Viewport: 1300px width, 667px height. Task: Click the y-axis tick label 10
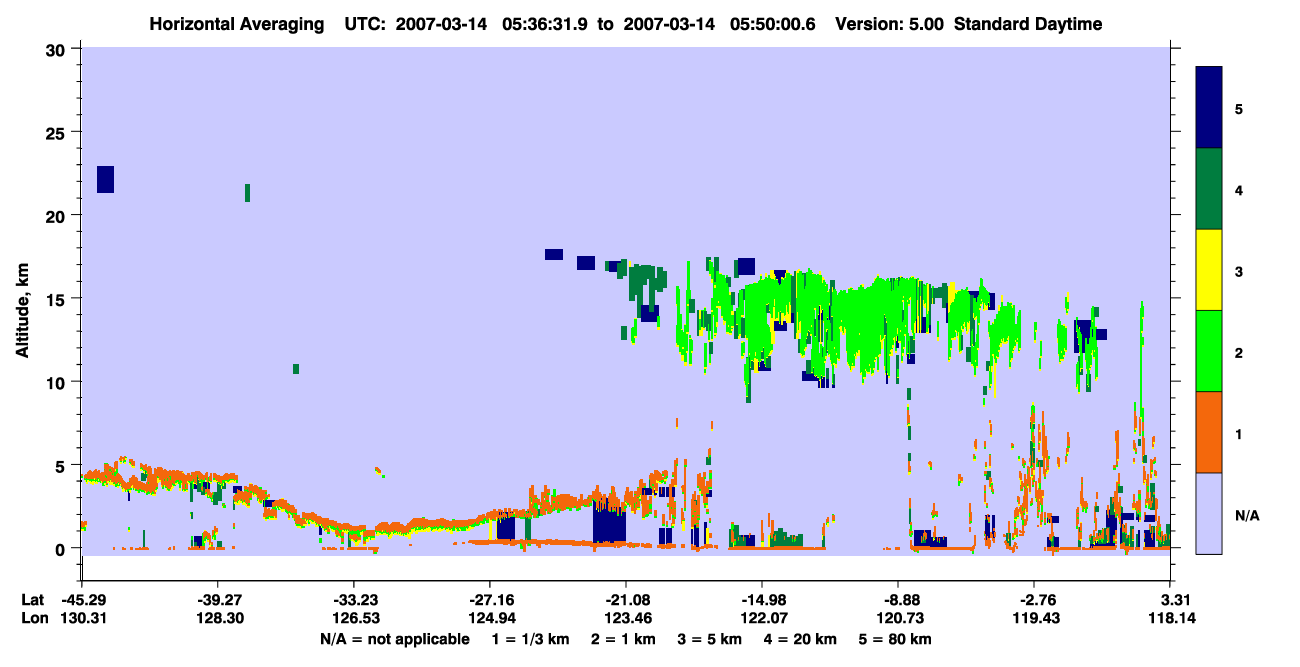tap(57, 382)
